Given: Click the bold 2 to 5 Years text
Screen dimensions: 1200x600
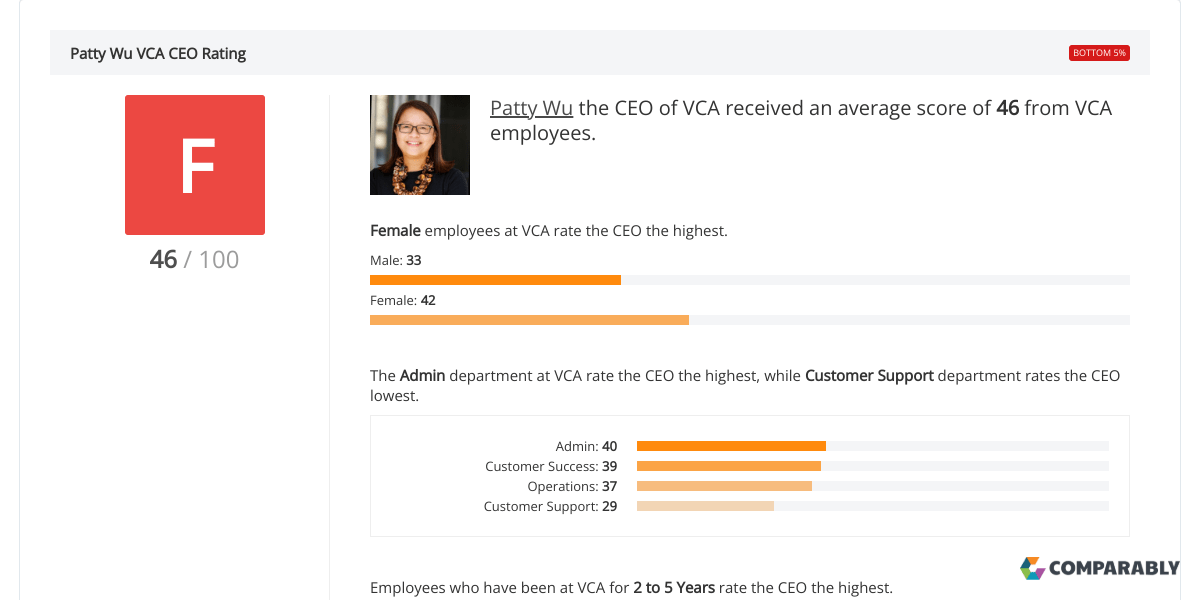Looking at the screenshot, I should pyautogui.click(x=673, y=587).
